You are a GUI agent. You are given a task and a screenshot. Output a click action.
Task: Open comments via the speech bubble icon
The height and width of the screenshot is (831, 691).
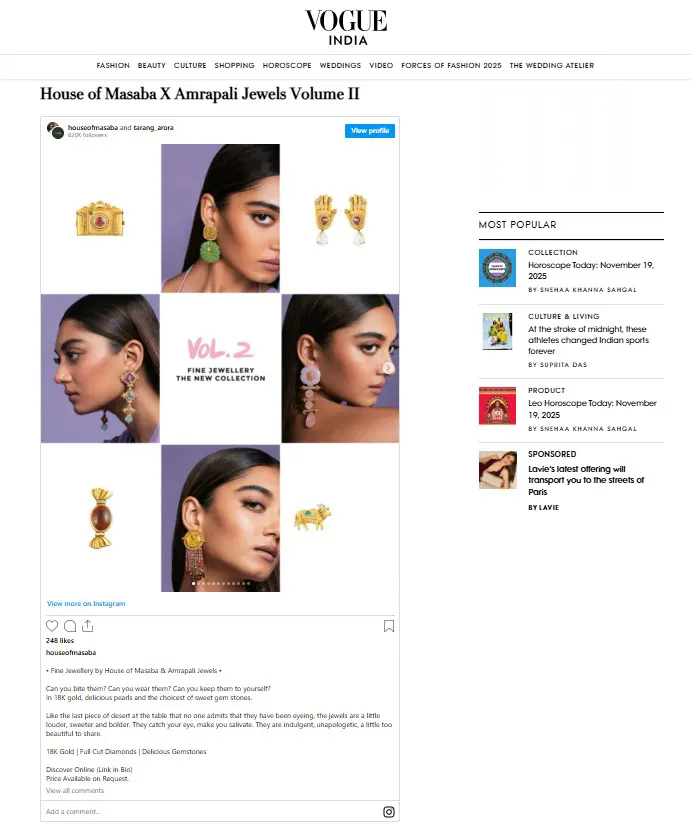tap(70, 626)
